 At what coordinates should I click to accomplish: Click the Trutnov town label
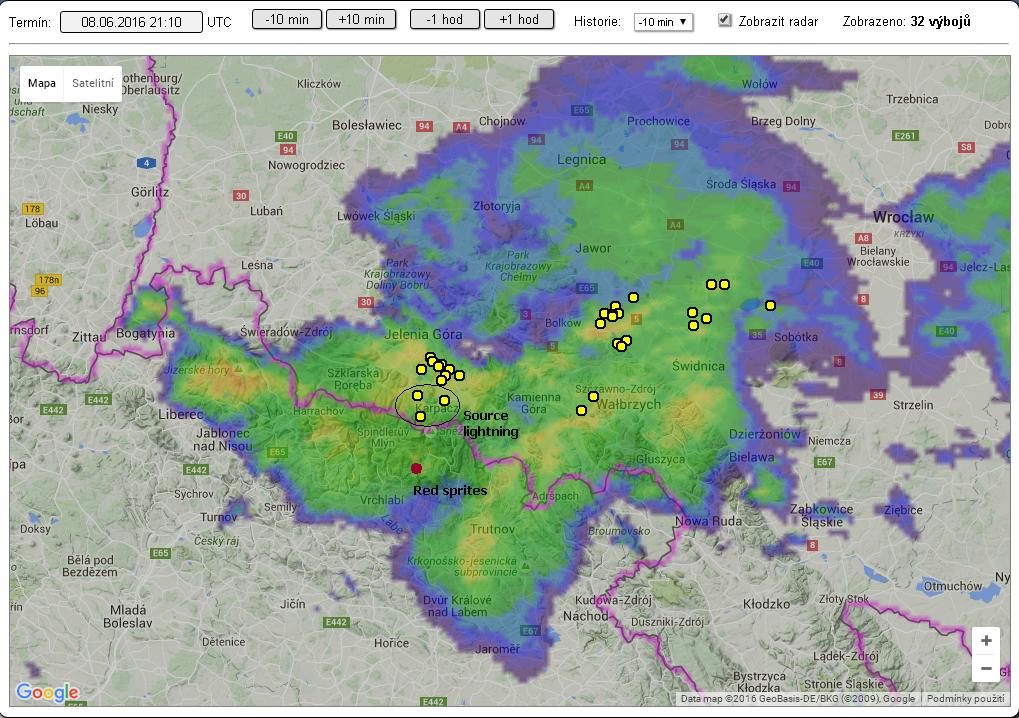click(492, 529)
